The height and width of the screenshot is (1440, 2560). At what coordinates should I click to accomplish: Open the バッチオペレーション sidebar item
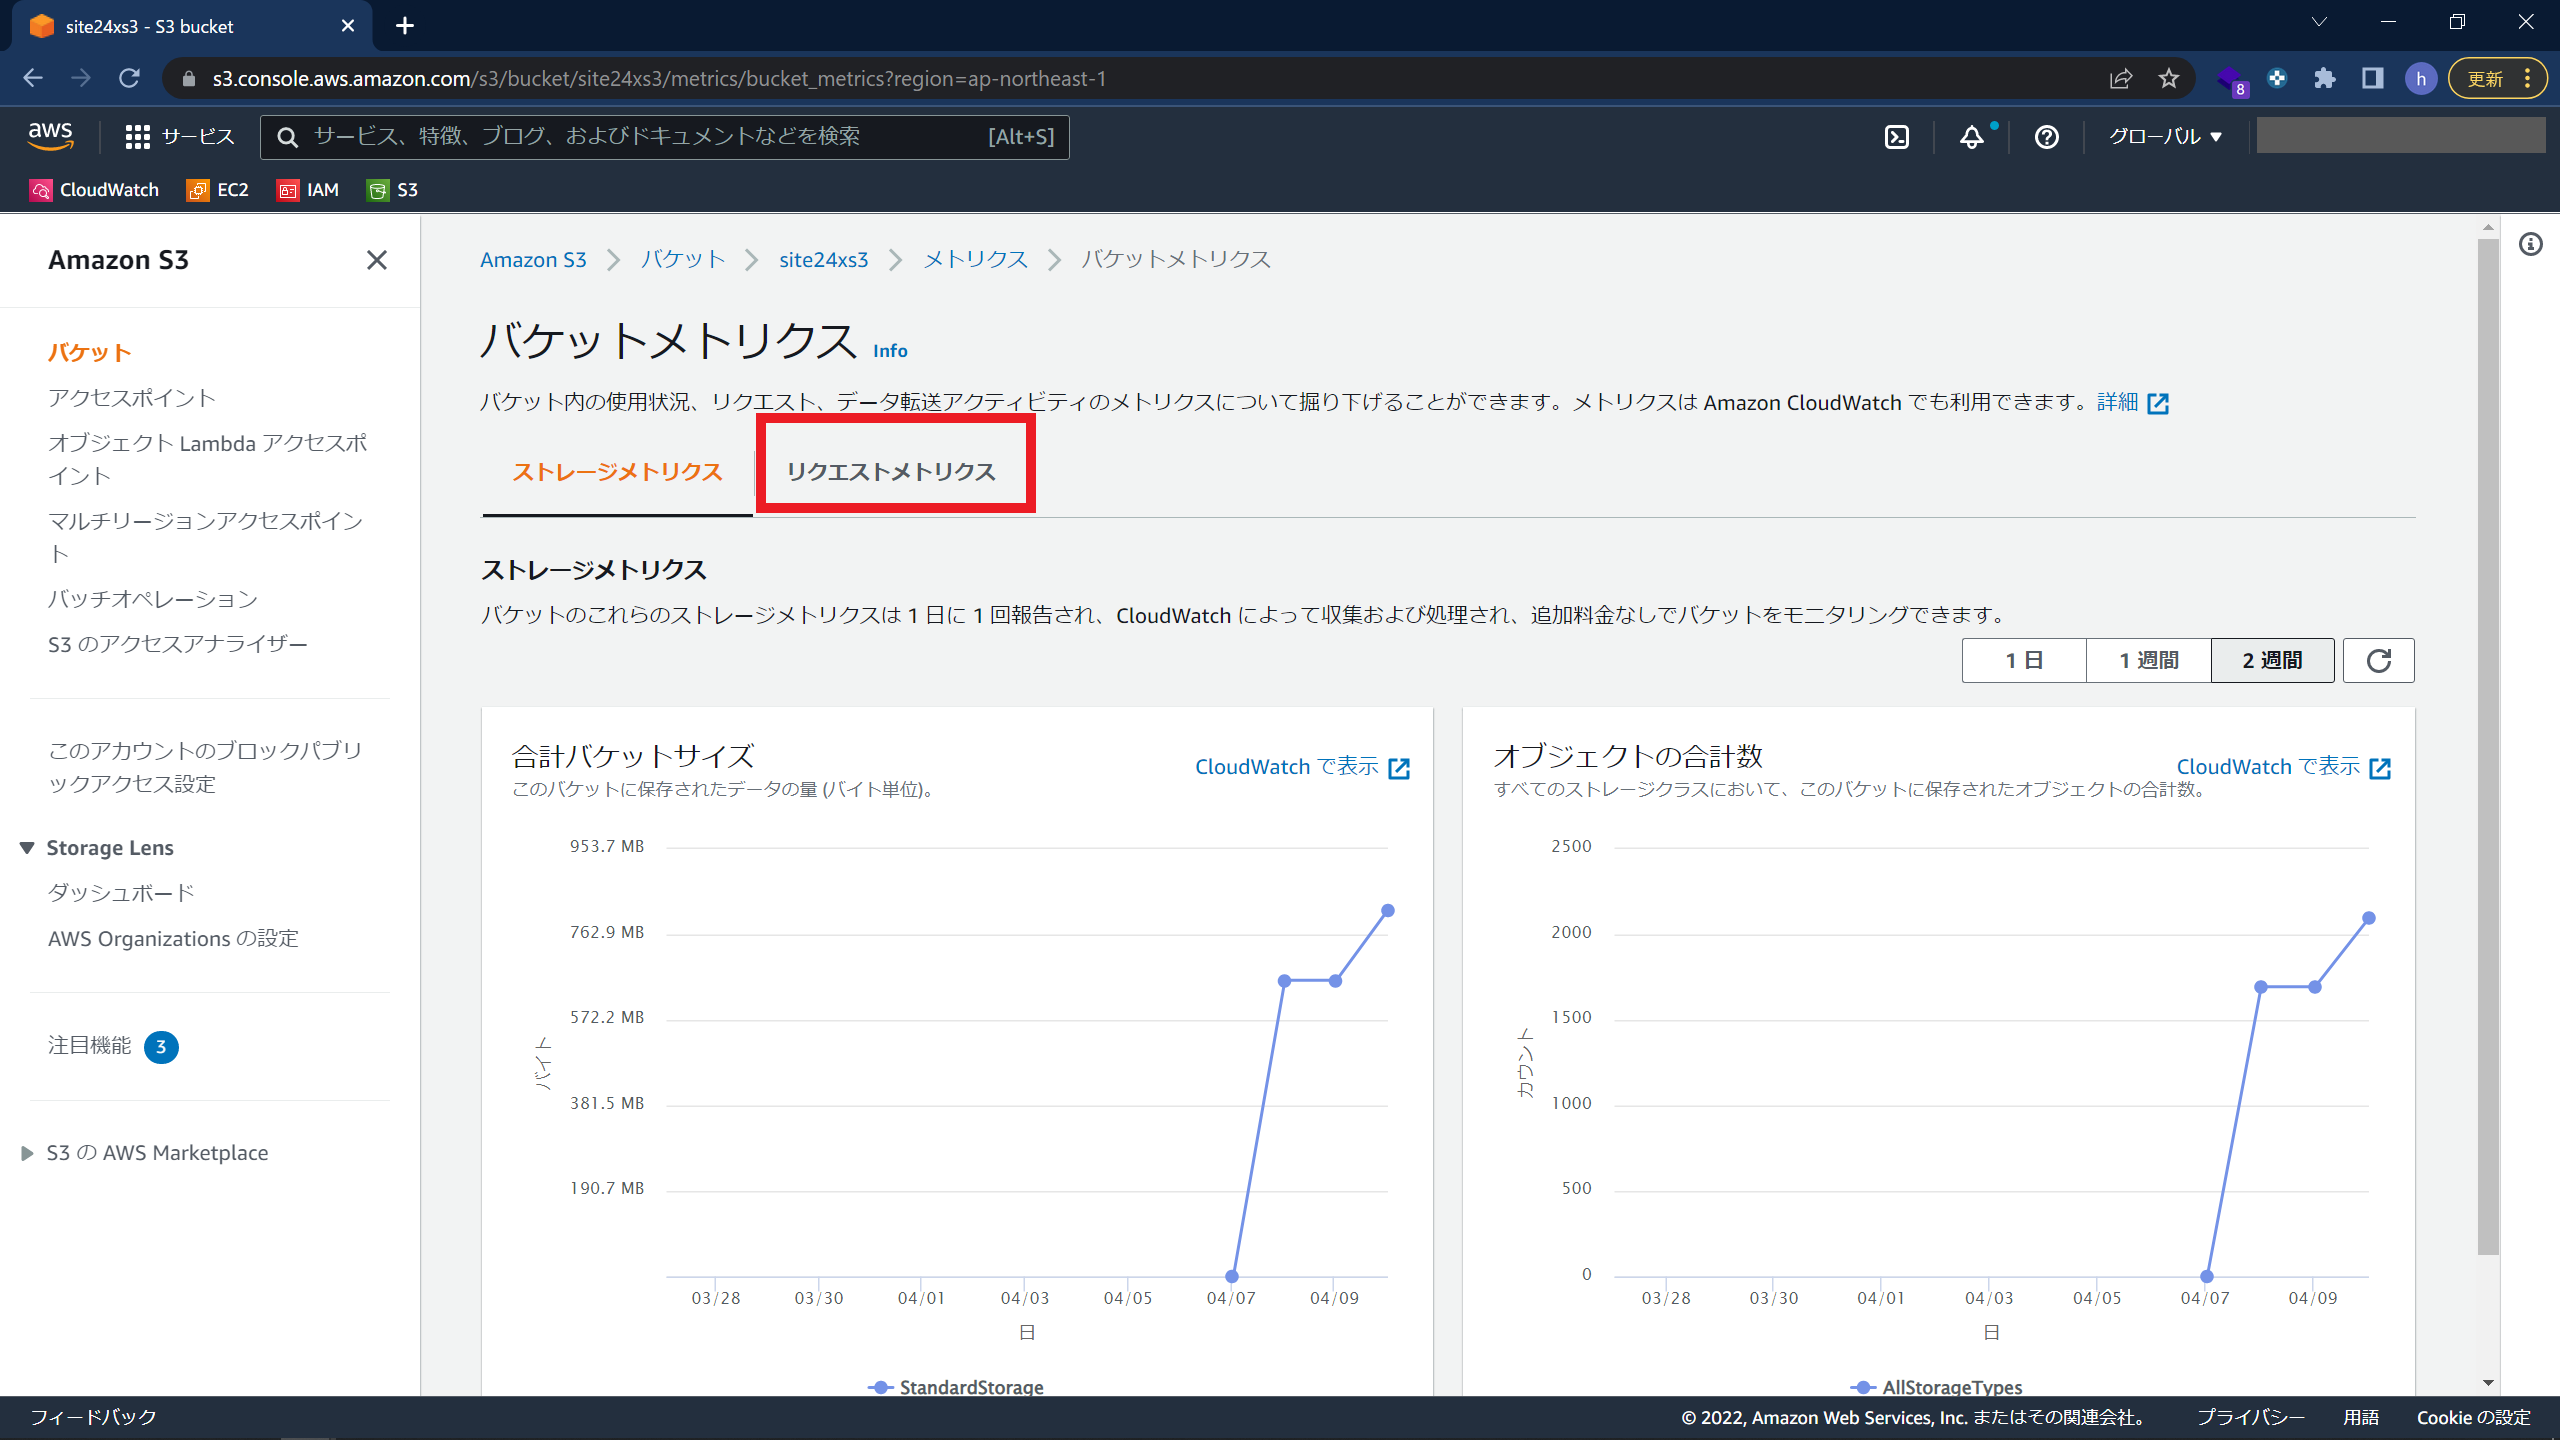(153, 599)
